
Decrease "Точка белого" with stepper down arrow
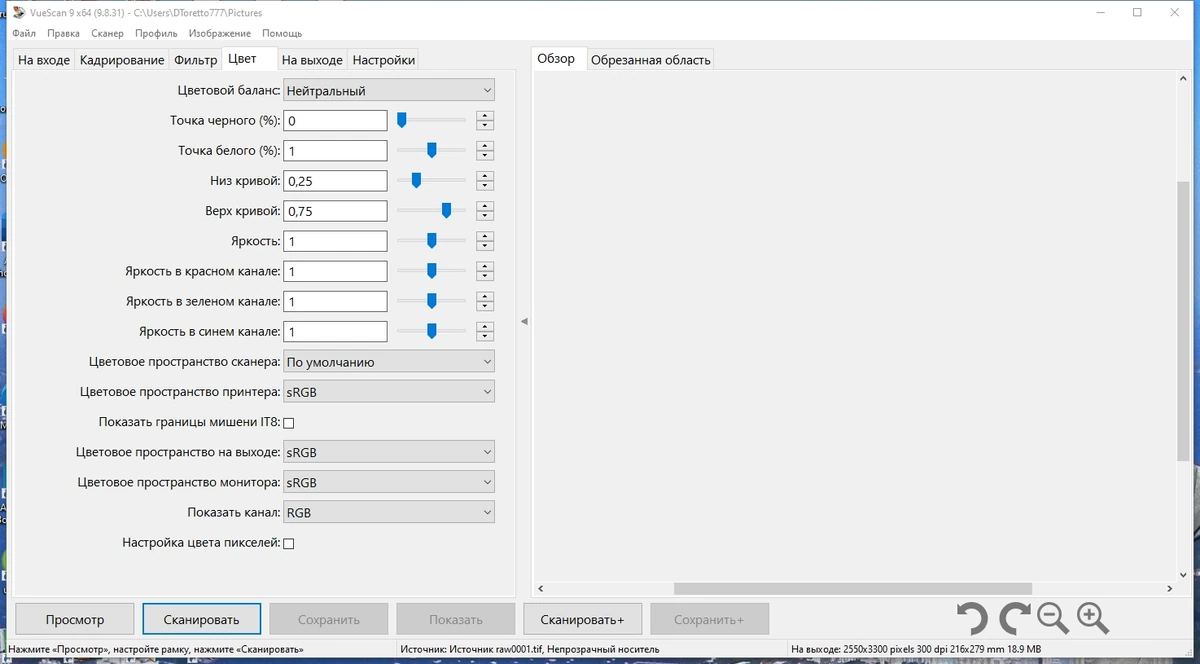[485, 156]
